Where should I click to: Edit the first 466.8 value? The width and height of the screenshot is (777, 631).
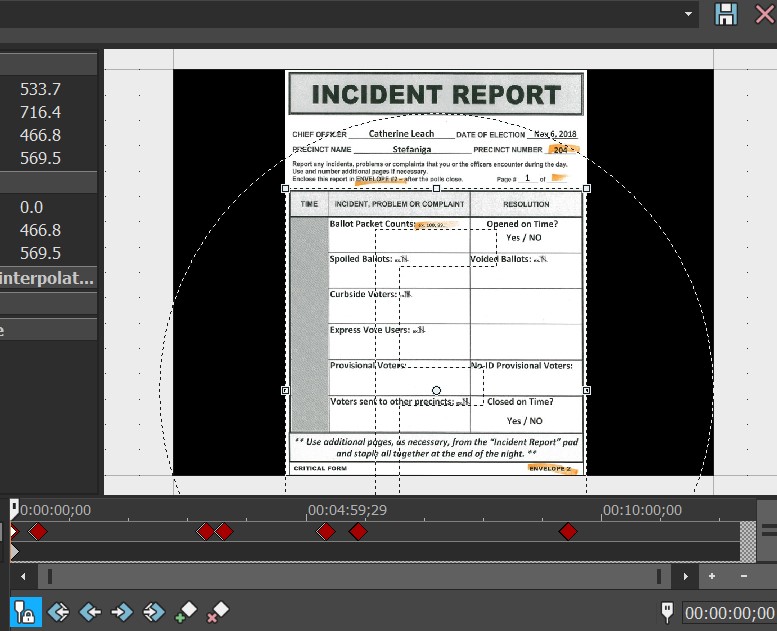tap(40, 135)
